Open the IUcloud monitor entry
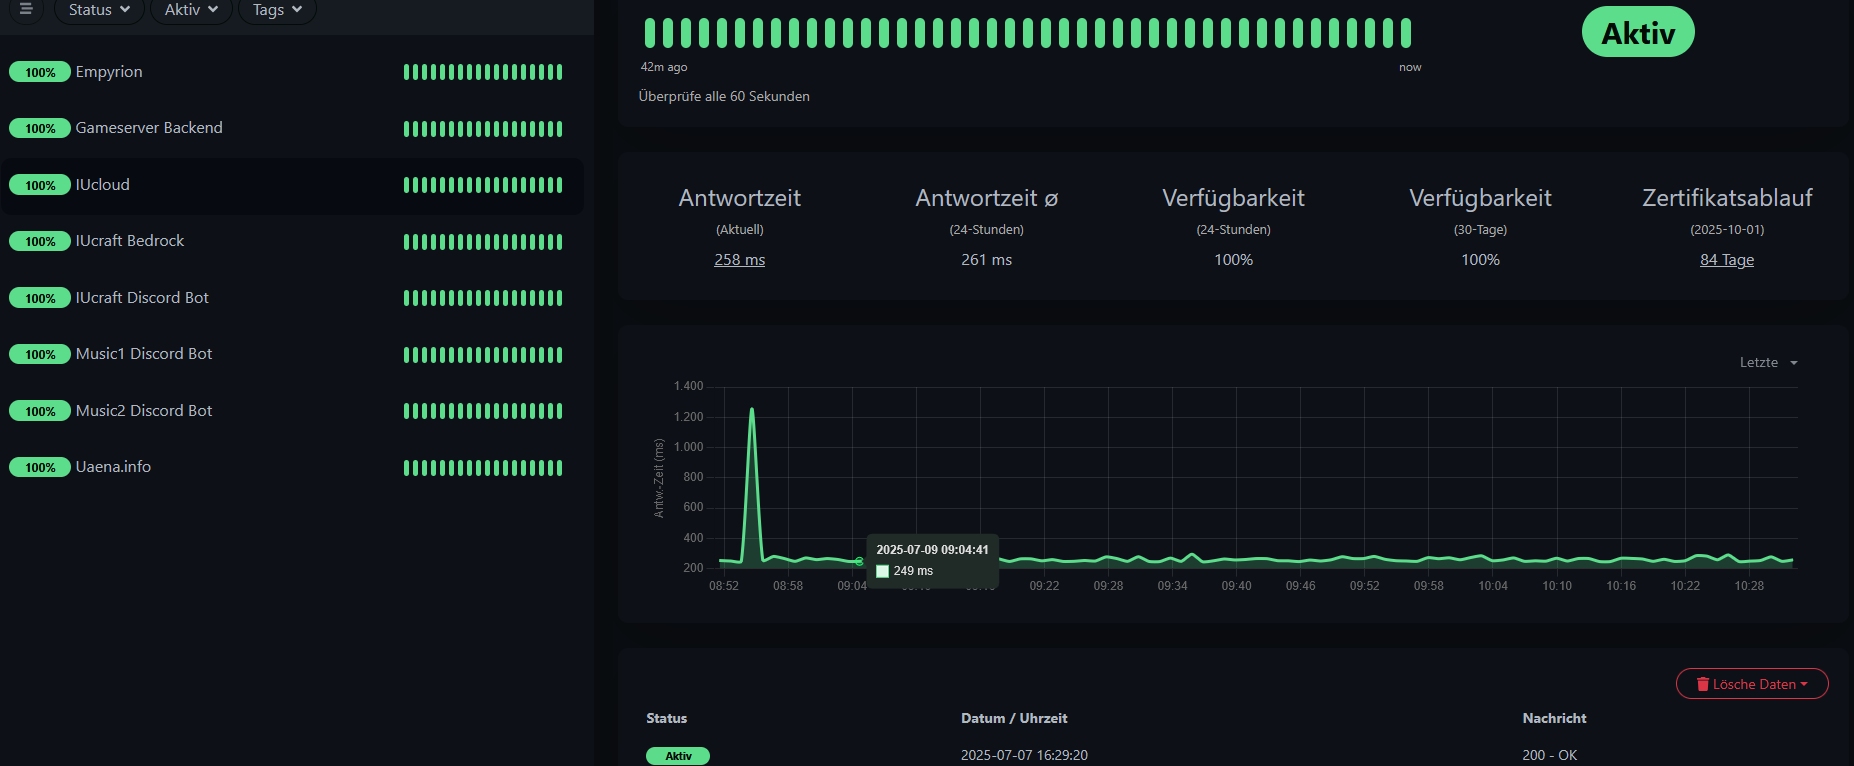 (103, 185)
